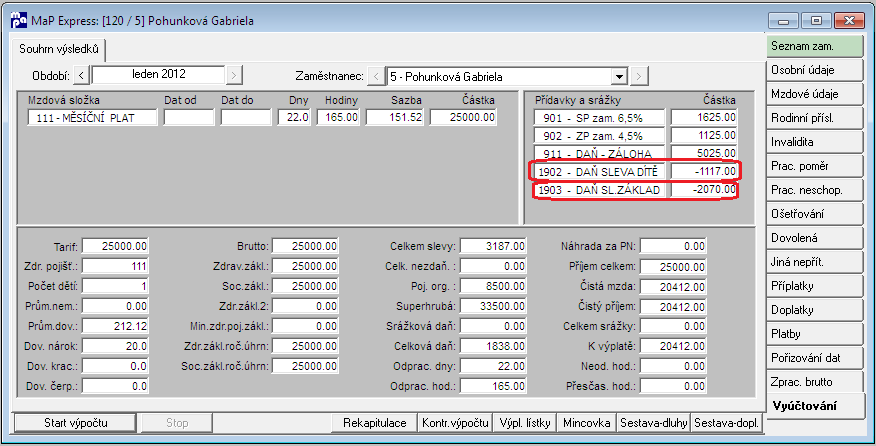Click the period field 'leden 2012'

[159, 74]
